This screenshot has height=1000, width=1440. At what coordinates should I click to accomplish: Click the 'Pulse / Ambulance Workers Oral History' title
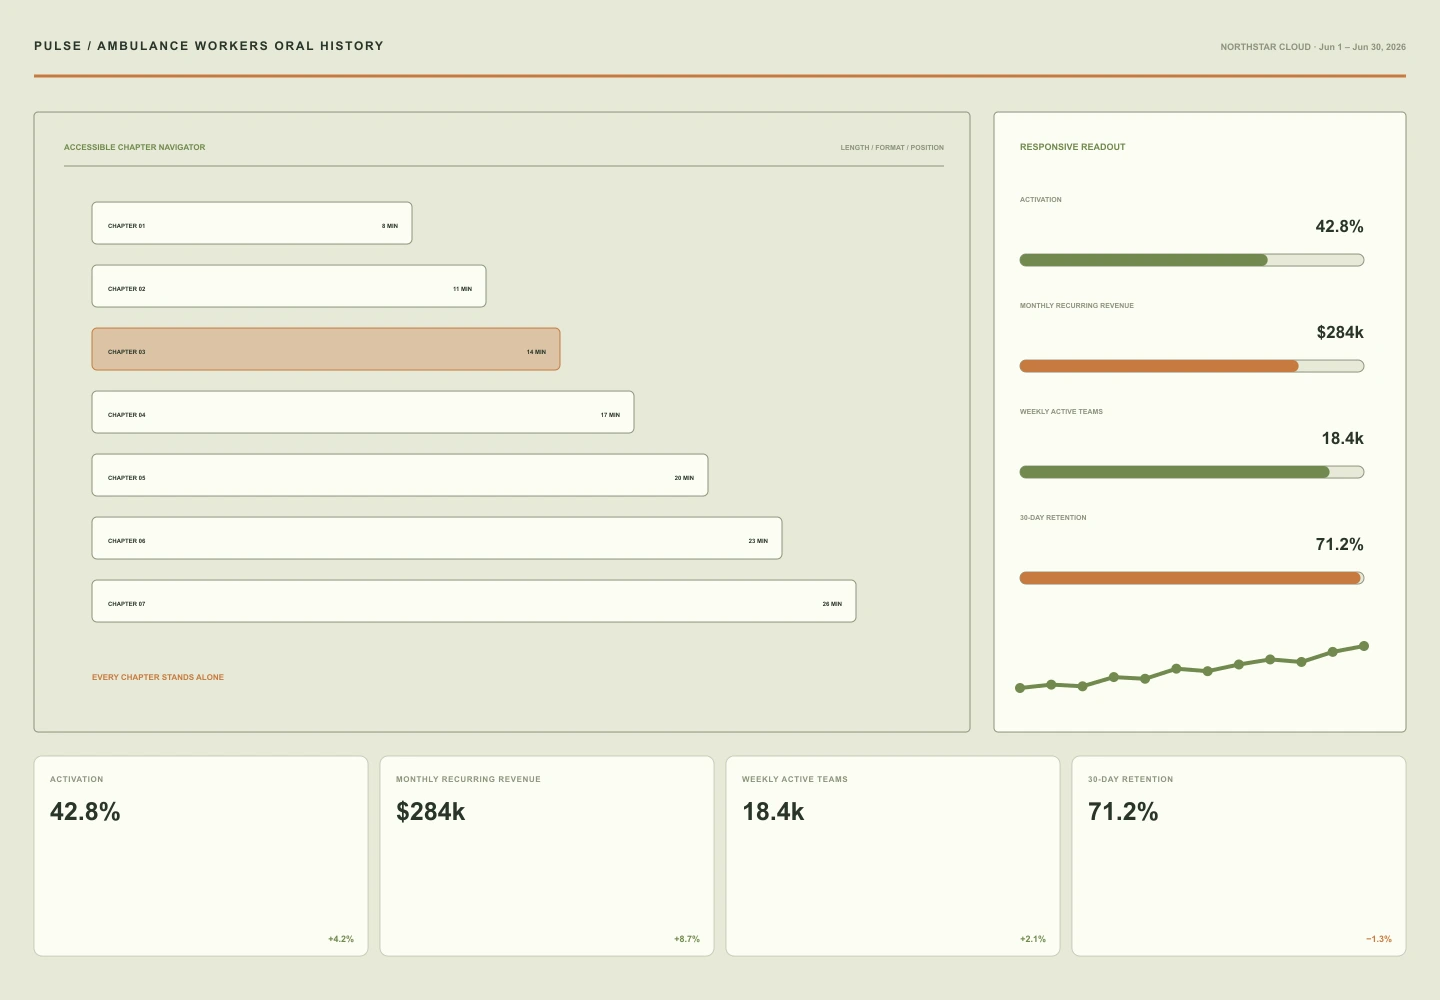click(209, 46)
